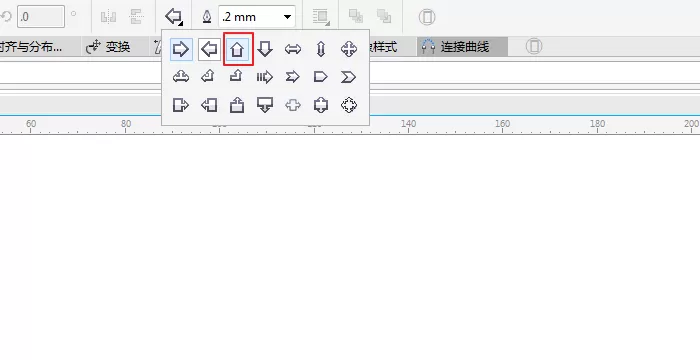The height and width of the screenshot is (360, 700).
Task: Pick the pentagon arrow shape
Action: point(321,77)
